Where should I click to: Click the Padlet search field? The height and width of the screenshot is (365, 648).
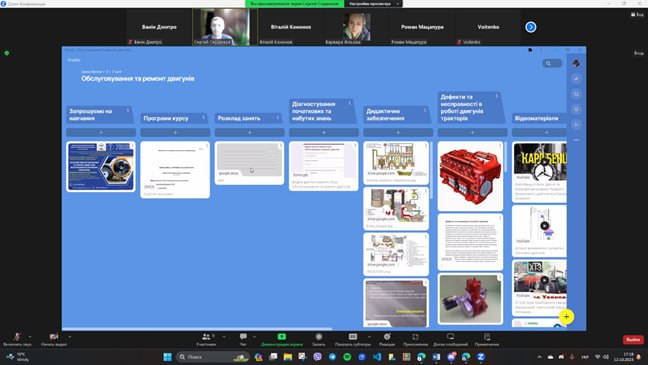[x=552, y=63]
